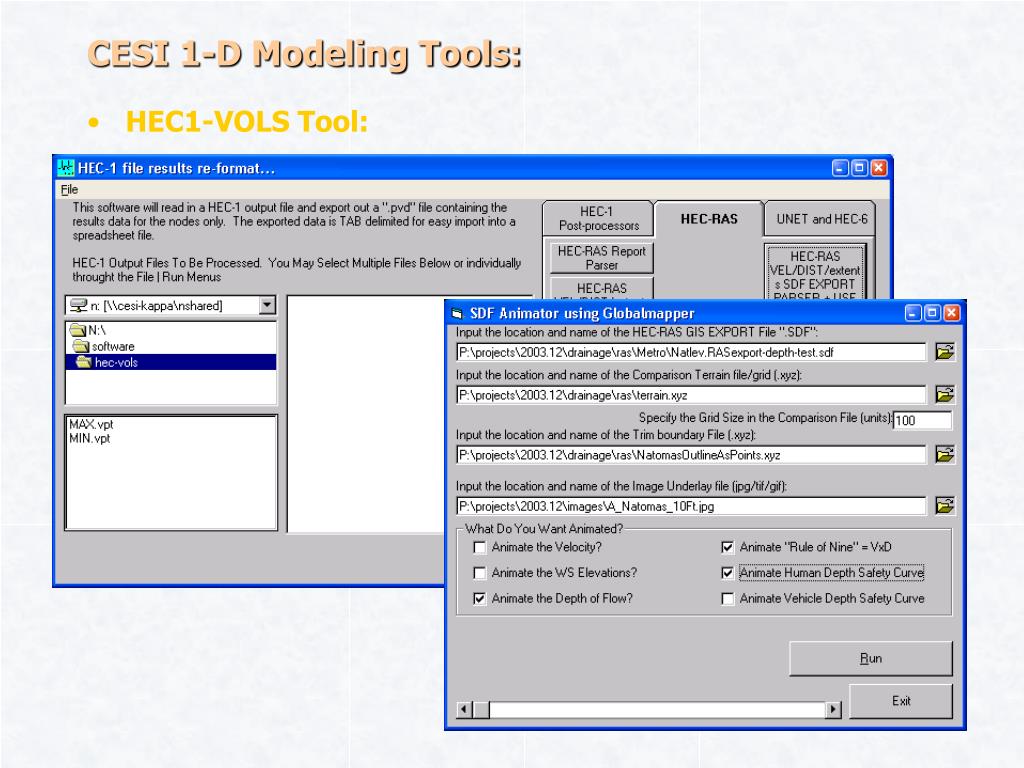Close the HEC-1 file results window
1024x768 pixels.
[879, 168]
